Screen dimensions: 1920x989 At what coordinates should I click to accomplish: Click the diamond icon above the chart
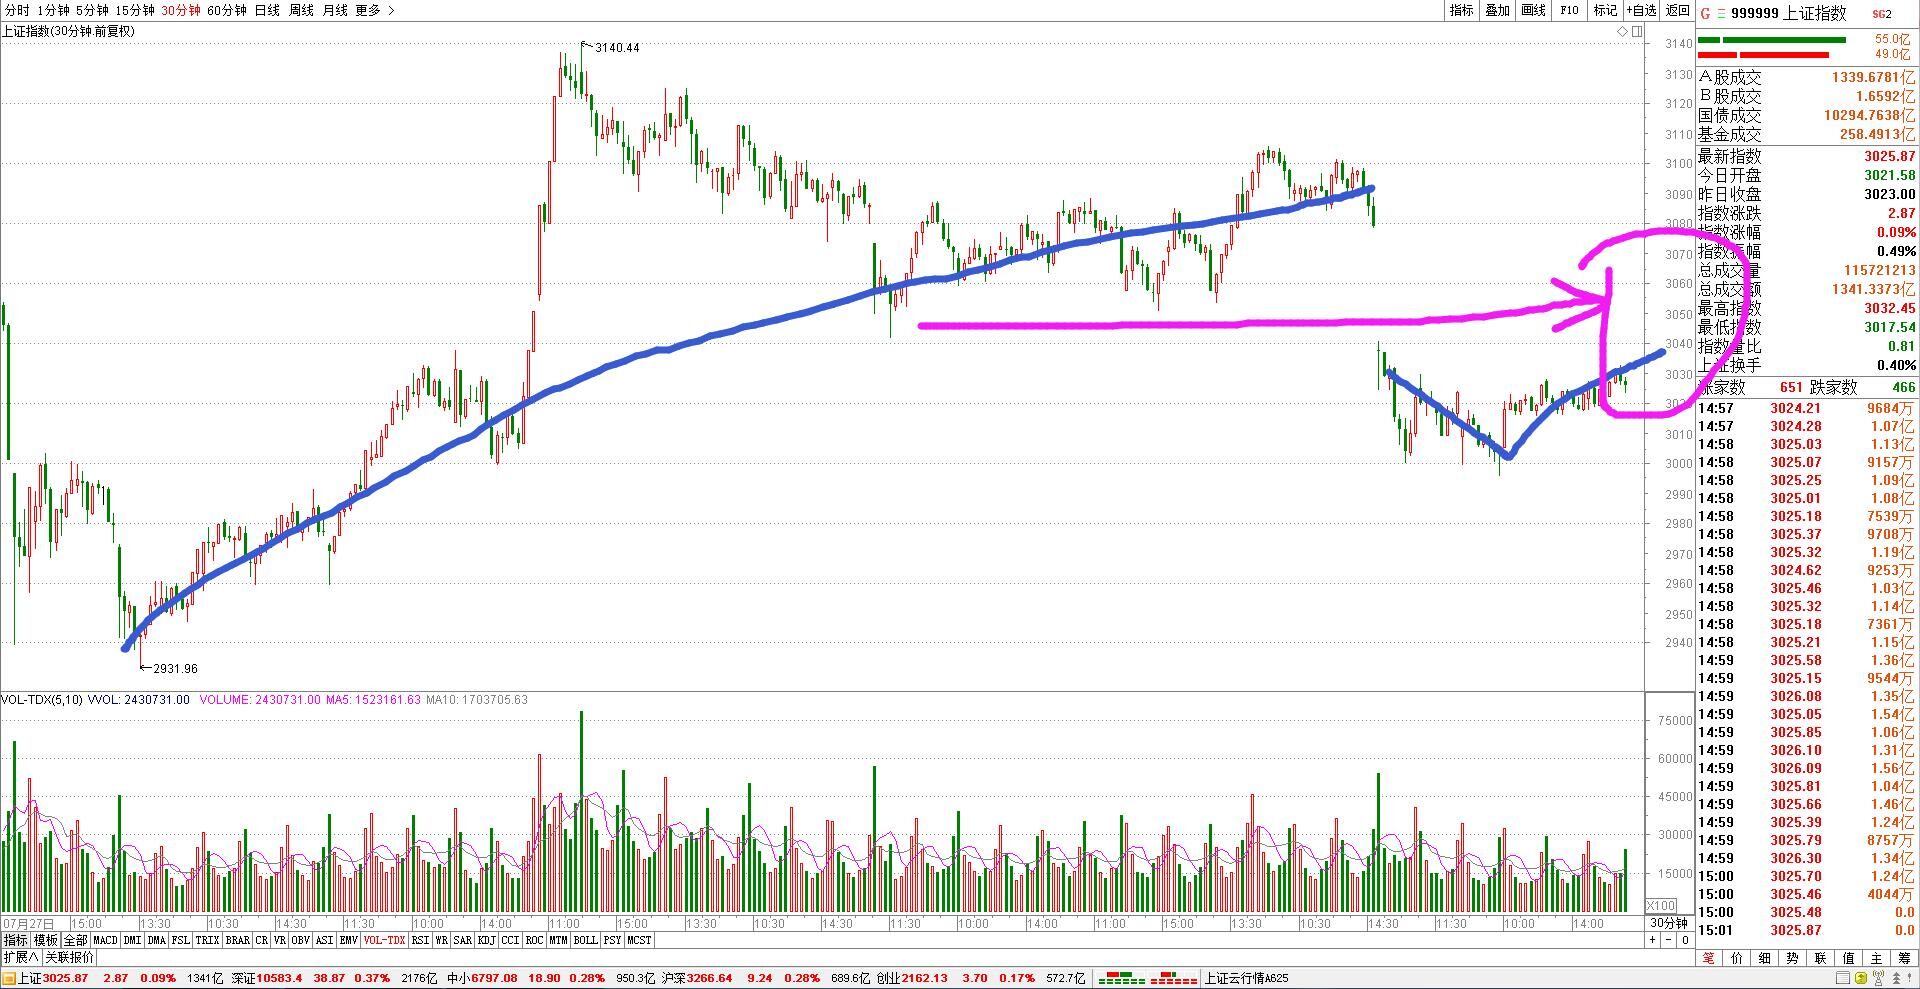pyautogui.click(x=1623, y=32)
